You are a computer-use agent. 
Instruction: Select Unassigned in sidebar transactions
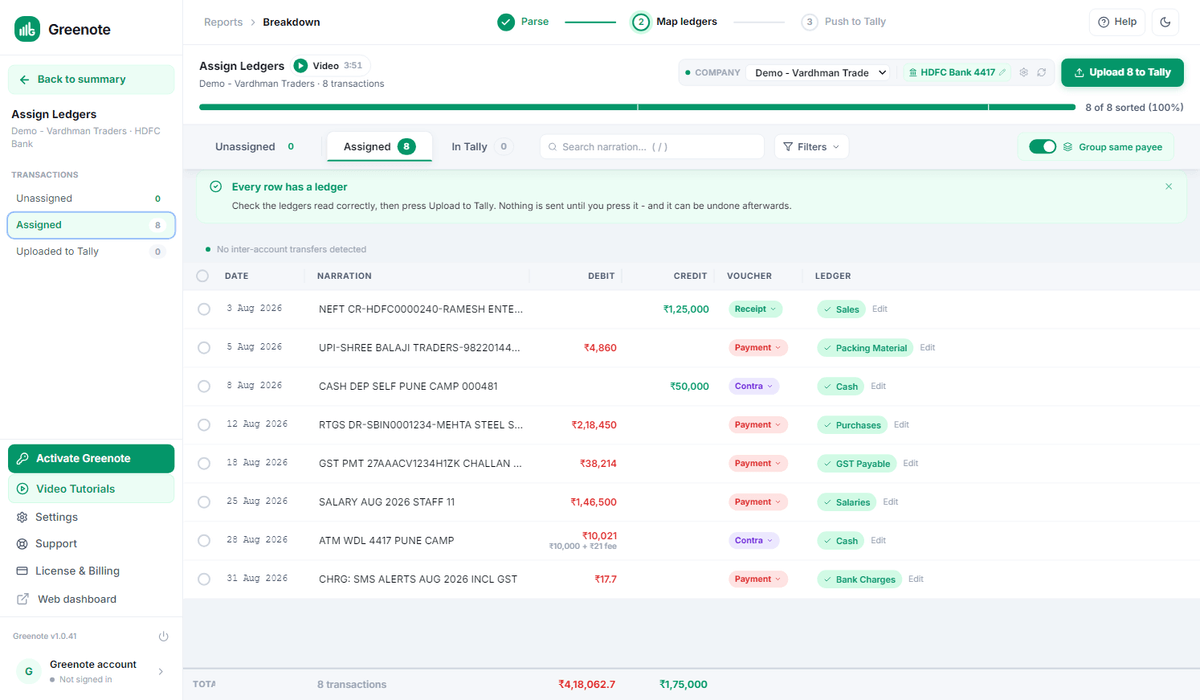click(91, 199)
